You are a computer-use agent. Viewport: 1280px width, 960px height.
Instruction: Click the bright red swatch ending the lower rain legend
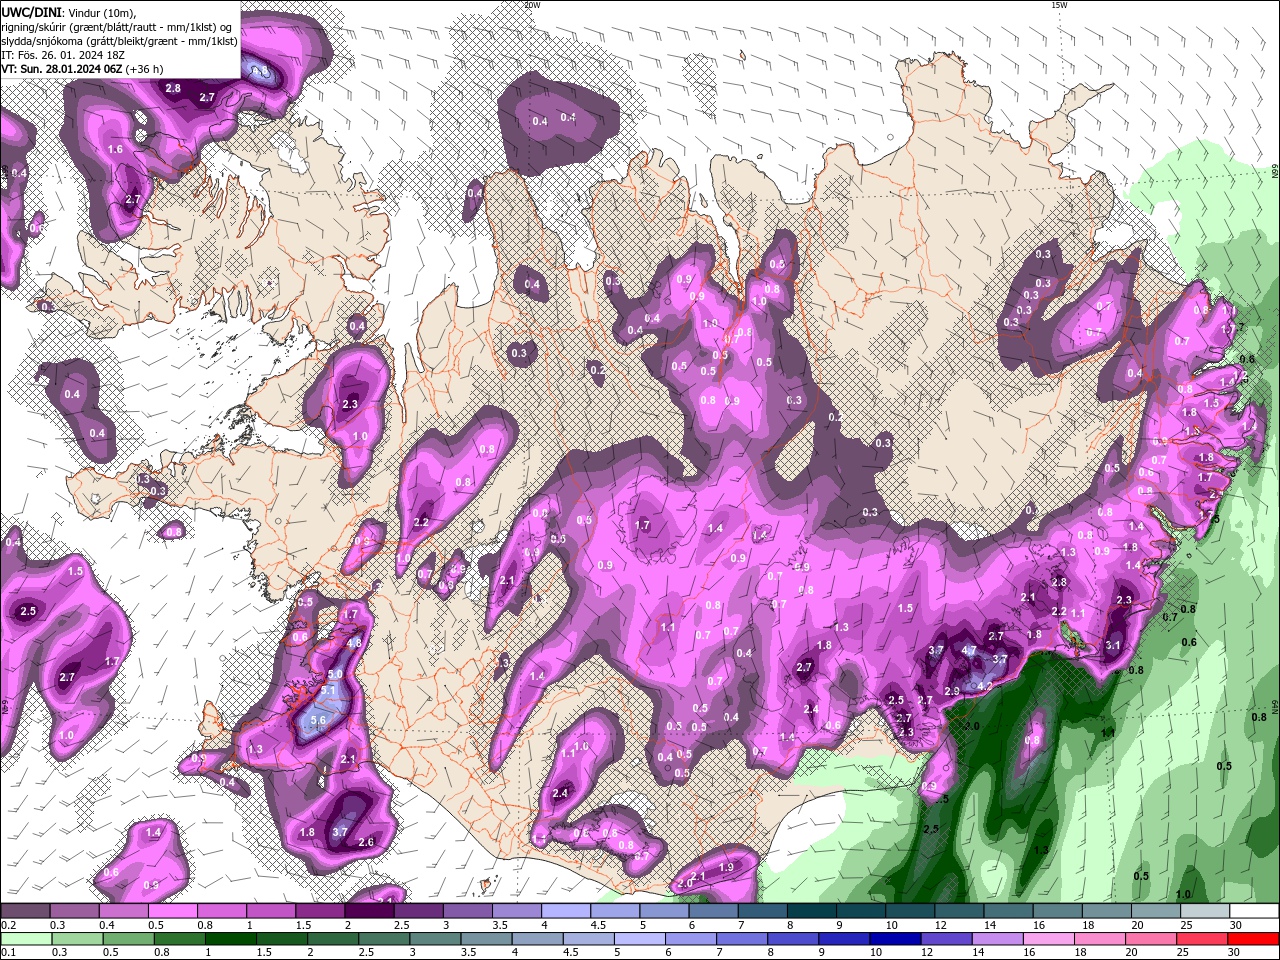(1253, 939)
